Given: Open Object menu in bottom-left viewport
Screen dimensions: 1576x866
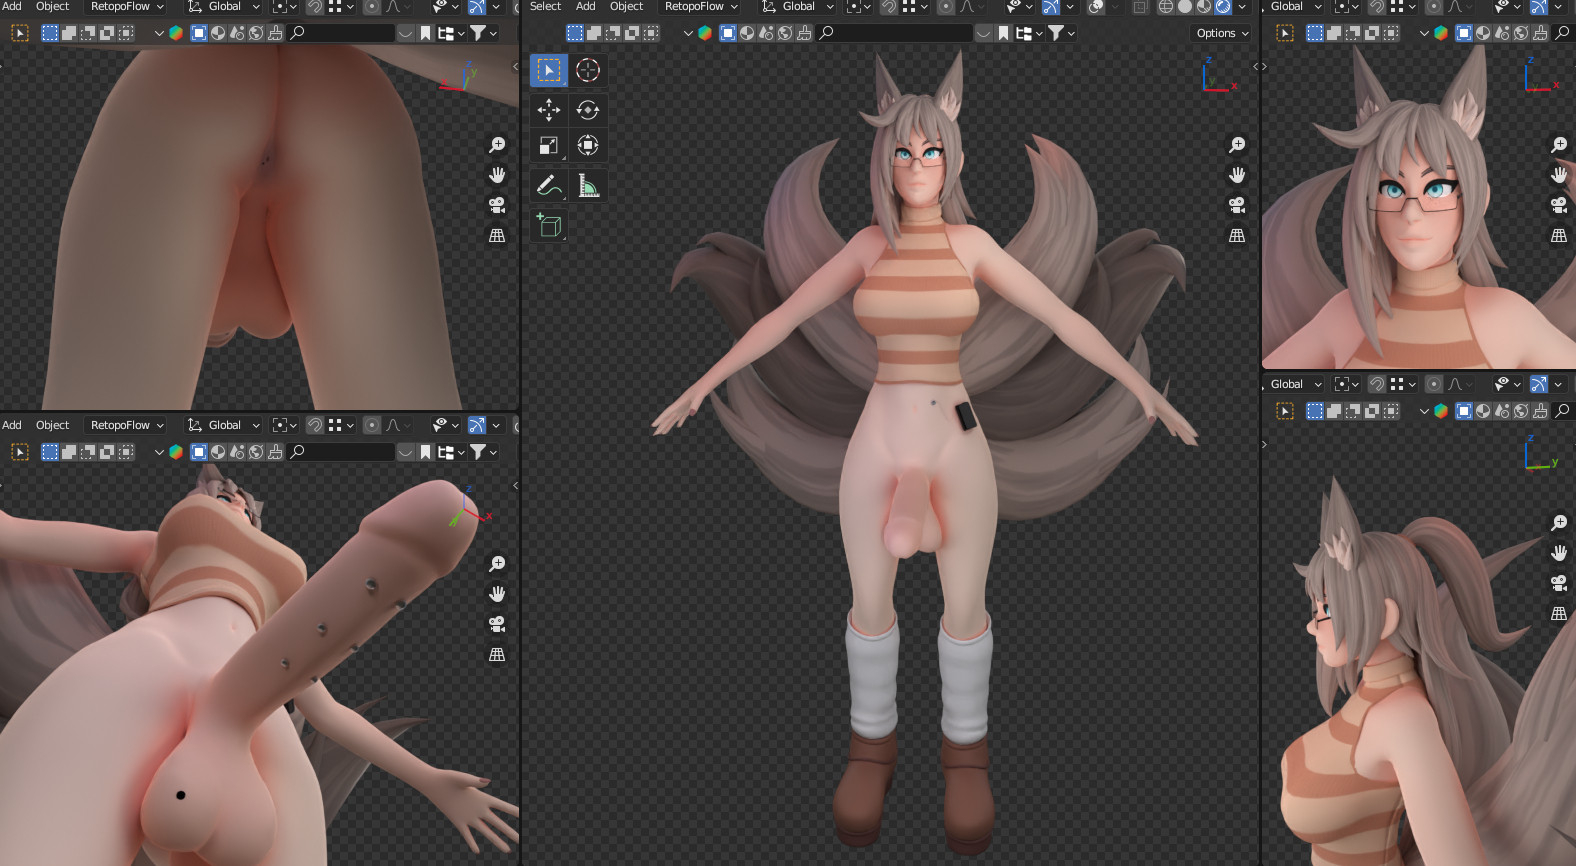Looking at the screenshot, I should pos(52,425).
